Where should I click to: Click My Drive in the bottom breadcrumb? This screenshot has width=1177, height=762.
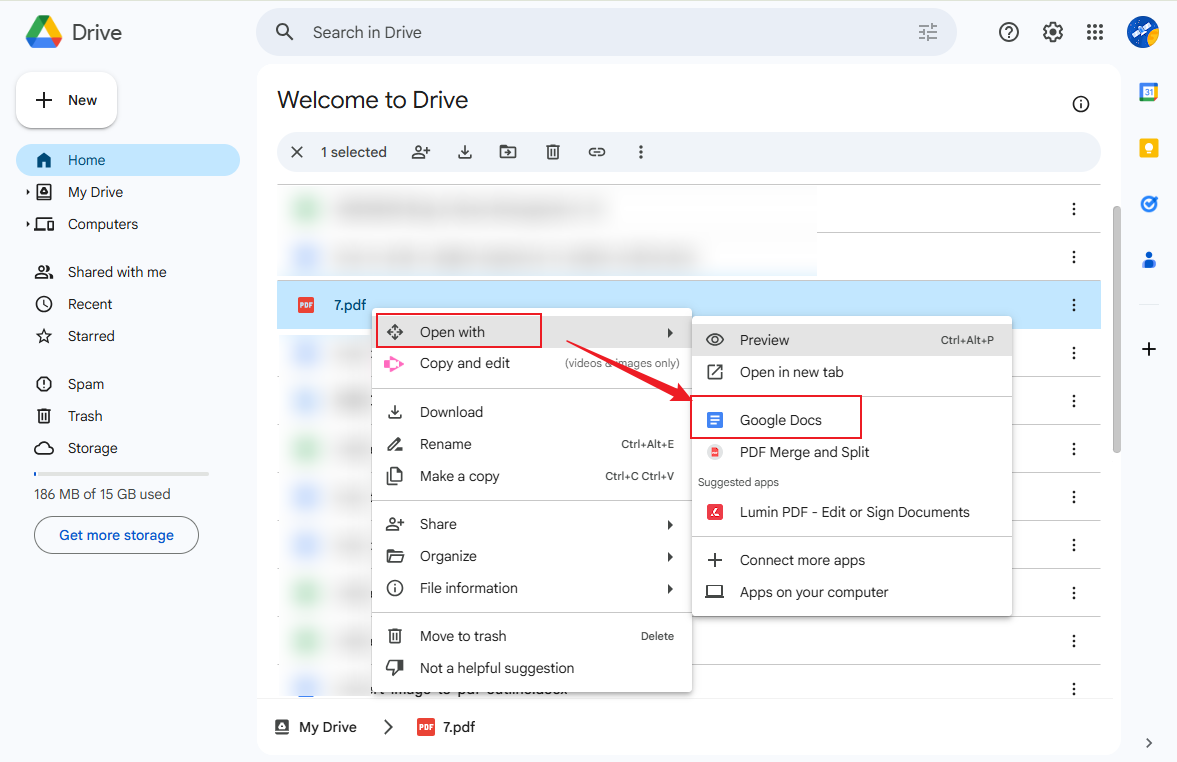328,727
